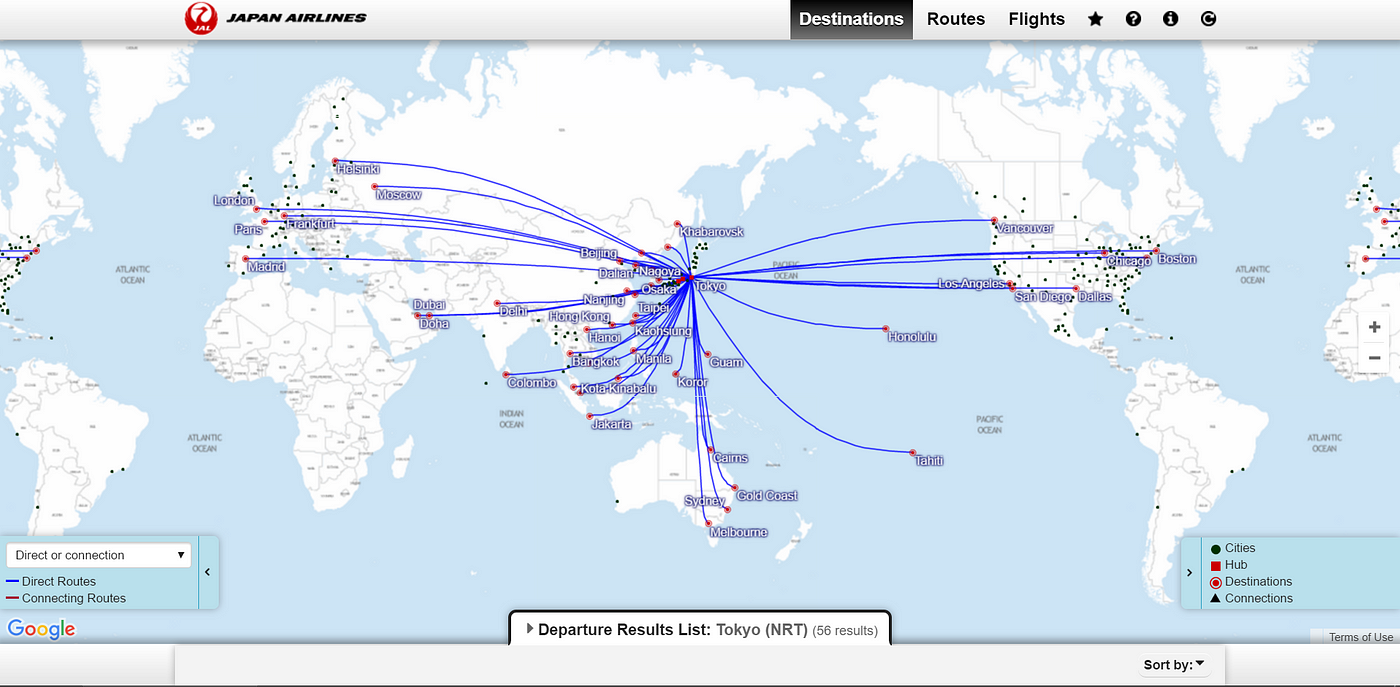Click the Manila city label

point(653,359)
